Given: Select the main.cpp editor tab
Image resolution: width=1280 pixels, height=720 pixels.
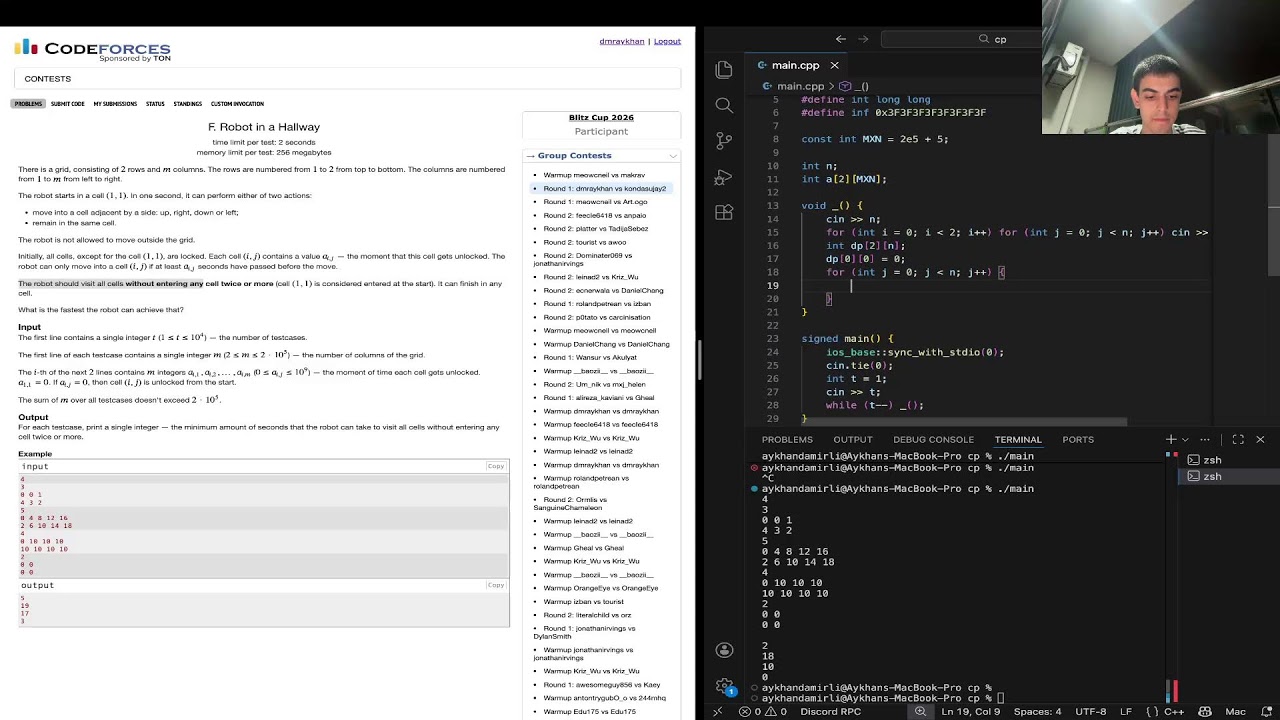Looking at the screenshot, I should pos(795,65).
